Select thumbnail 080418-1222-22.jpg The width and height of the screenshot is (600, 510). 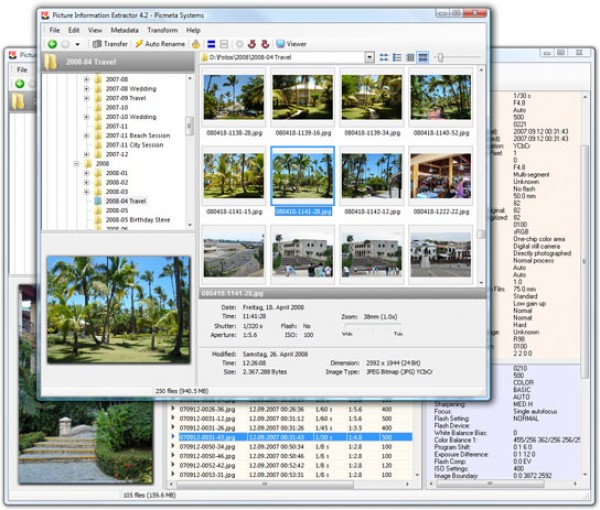440,178
